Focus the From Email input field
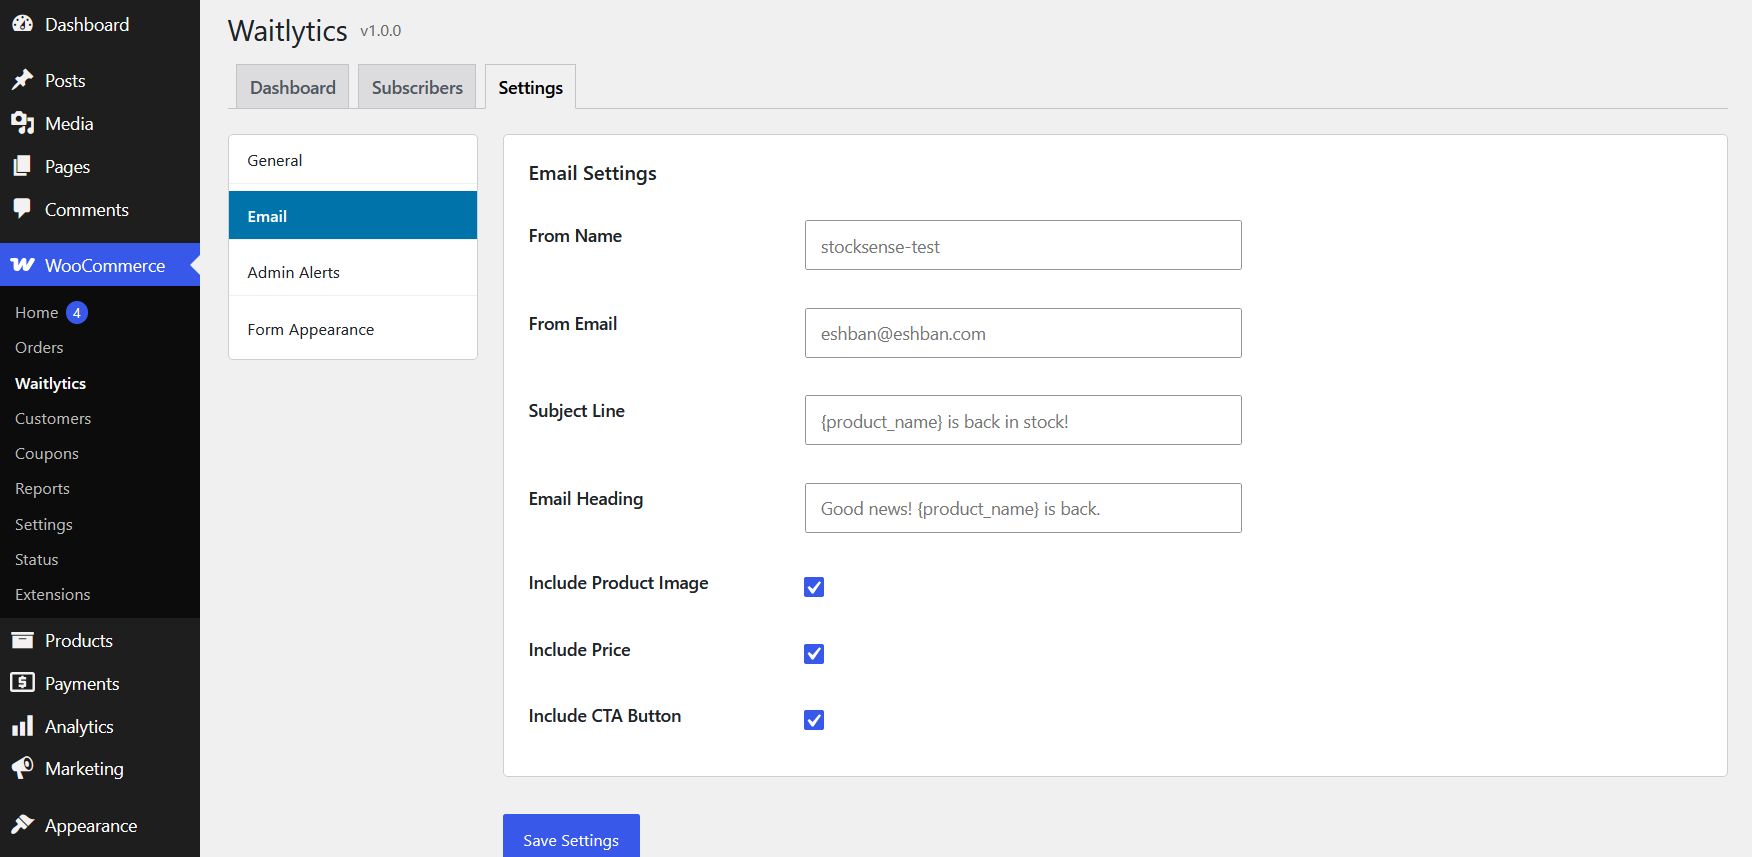The height and width of the screenshot is (857, 1752). (1023, 333)
